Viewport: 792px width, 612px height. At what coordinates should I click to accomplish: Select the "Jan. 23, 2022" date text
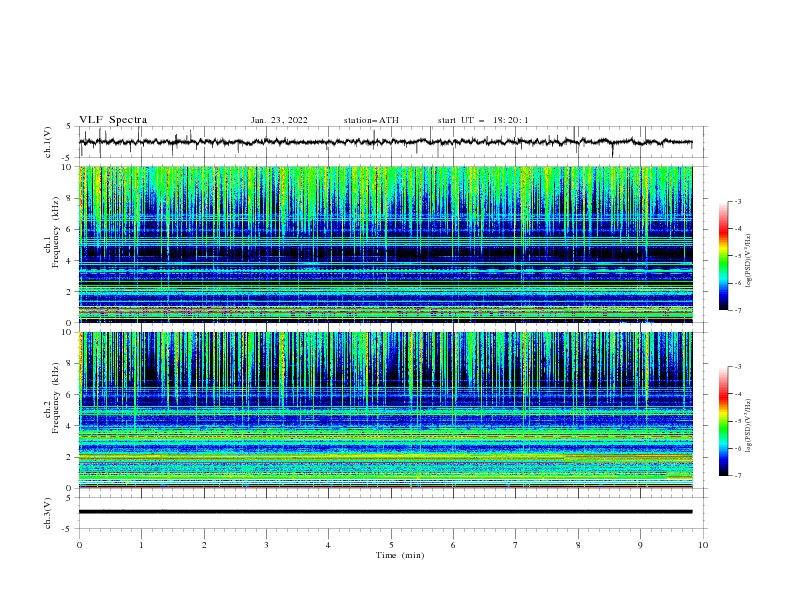click(x=279, y=120)
